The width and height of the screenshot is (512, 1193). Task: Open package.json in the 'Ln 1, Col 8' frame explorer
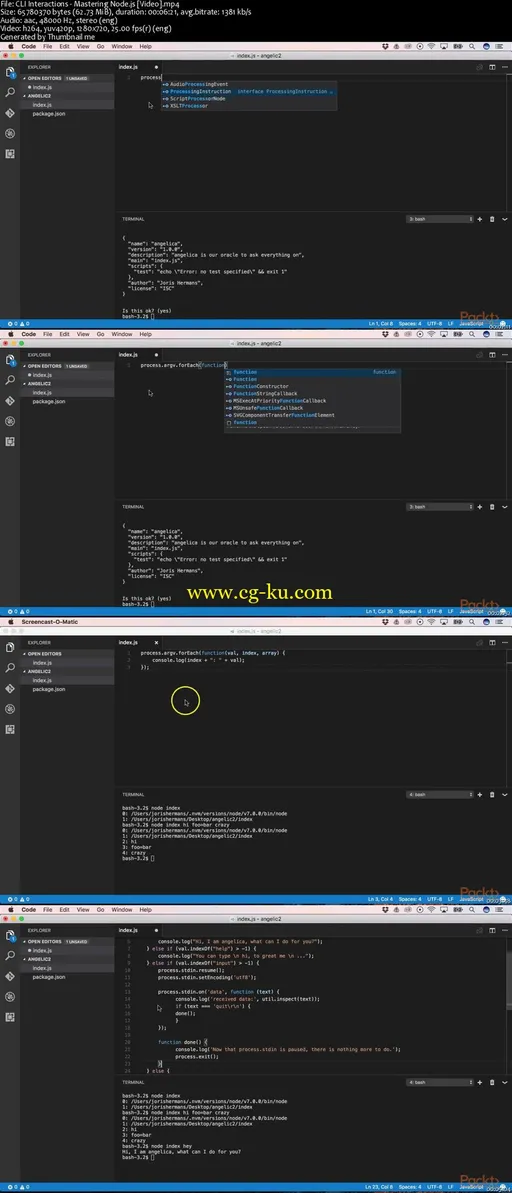[49, 113]
